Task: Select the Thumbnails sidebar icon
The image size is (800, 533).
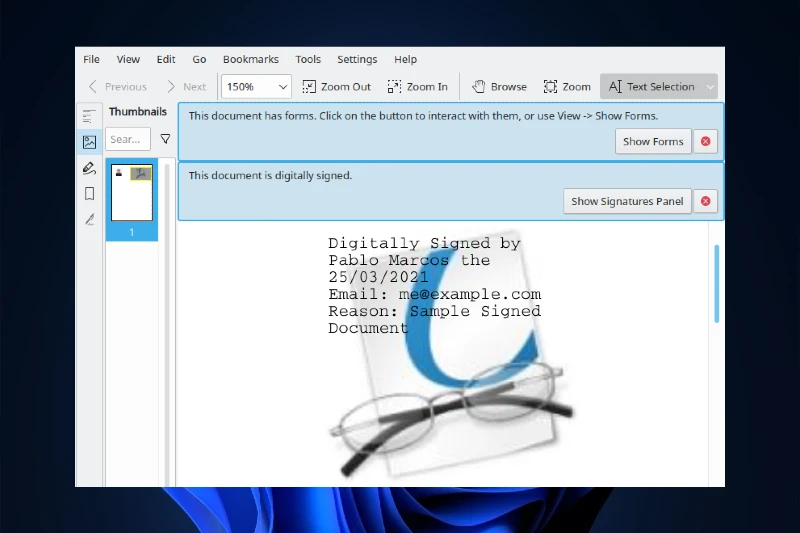Action: [90, 142]
